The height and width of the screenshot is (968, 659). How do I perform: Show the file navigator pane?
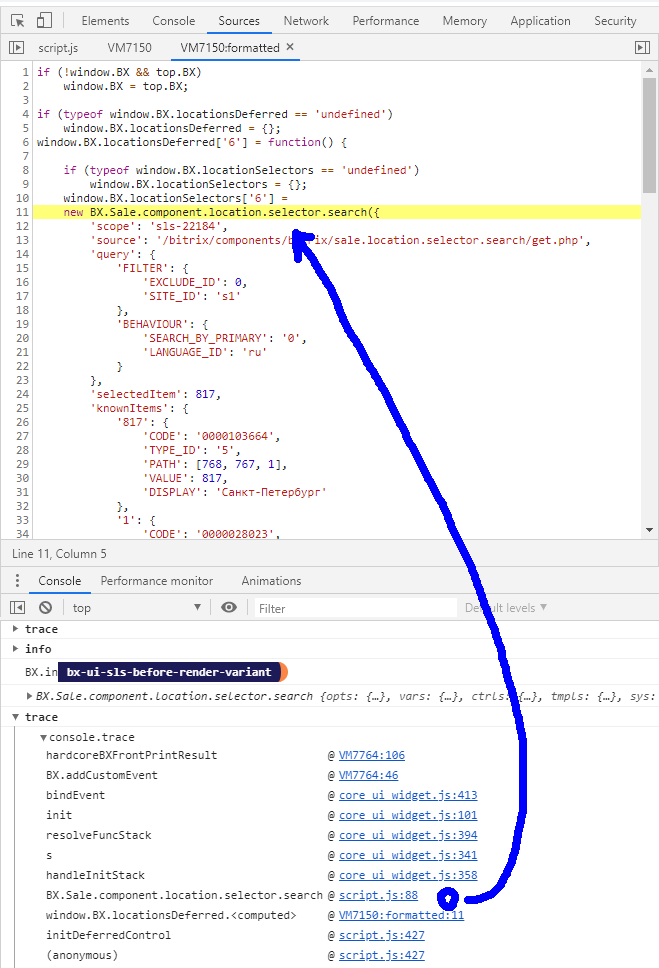(16, 47)
